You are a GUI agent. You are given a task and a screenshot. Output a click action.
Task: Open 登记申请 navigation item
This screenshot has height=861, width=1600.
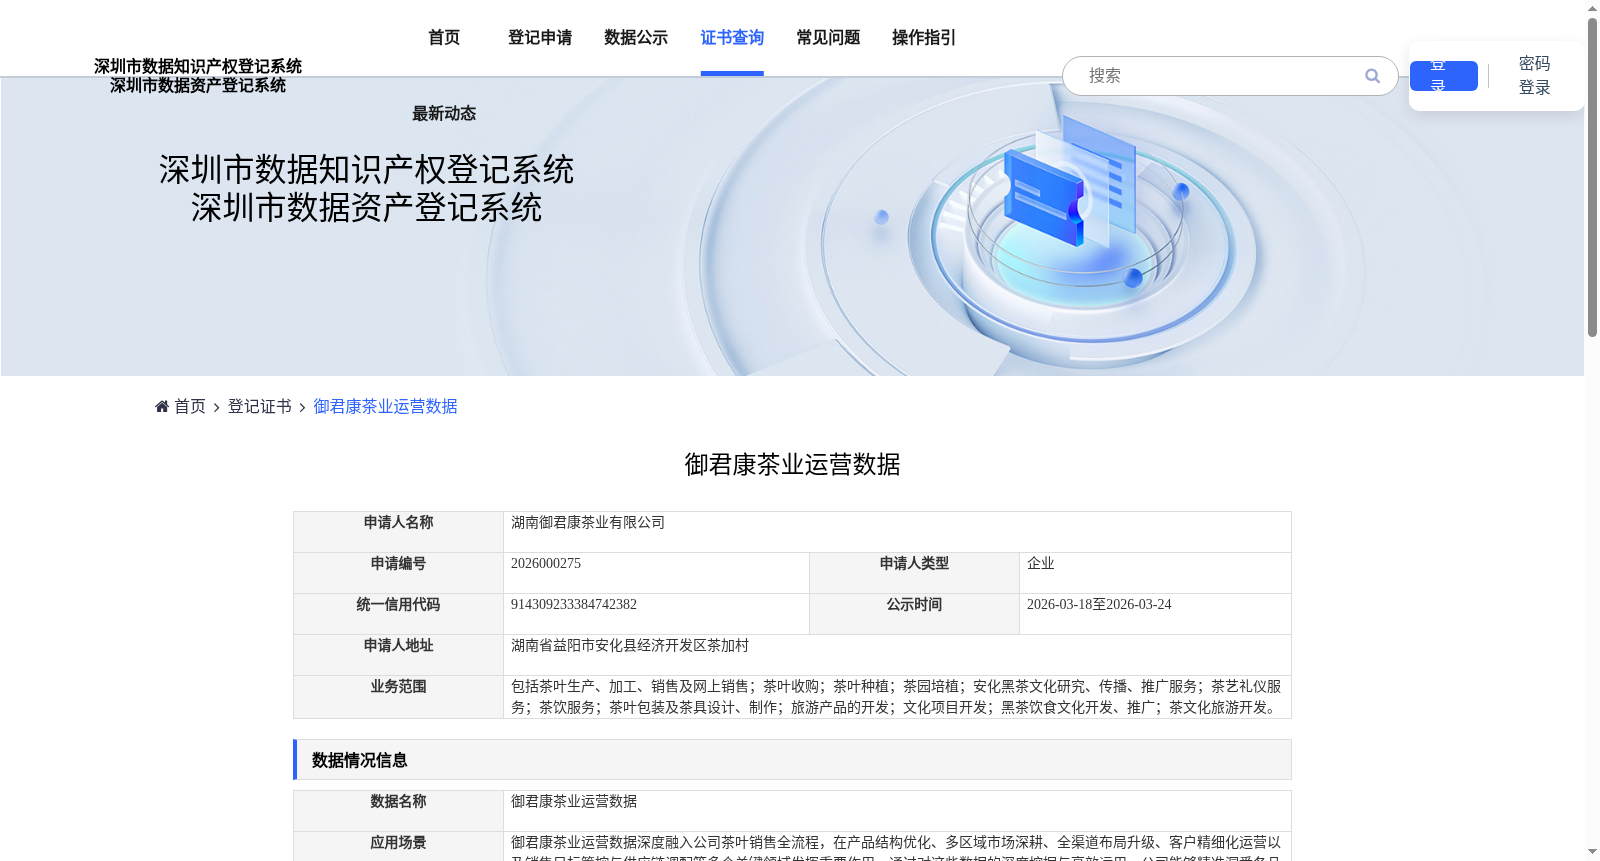pos(540,38)
